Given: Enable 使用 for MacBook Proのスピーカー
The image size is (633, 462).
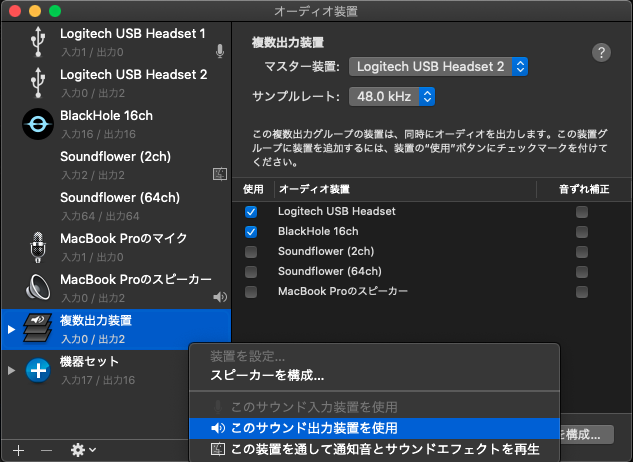Looking at the screenshot, I should pos(251,292).
